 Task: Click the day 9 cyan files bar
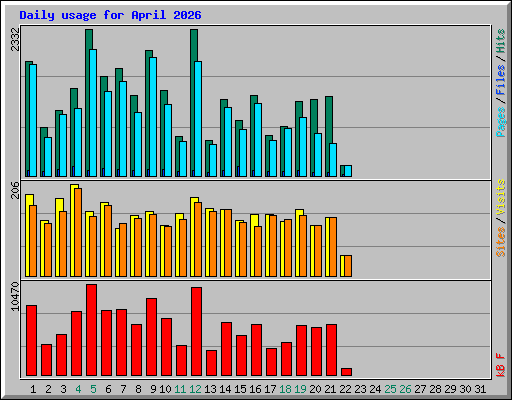click(x=153, y=117)
